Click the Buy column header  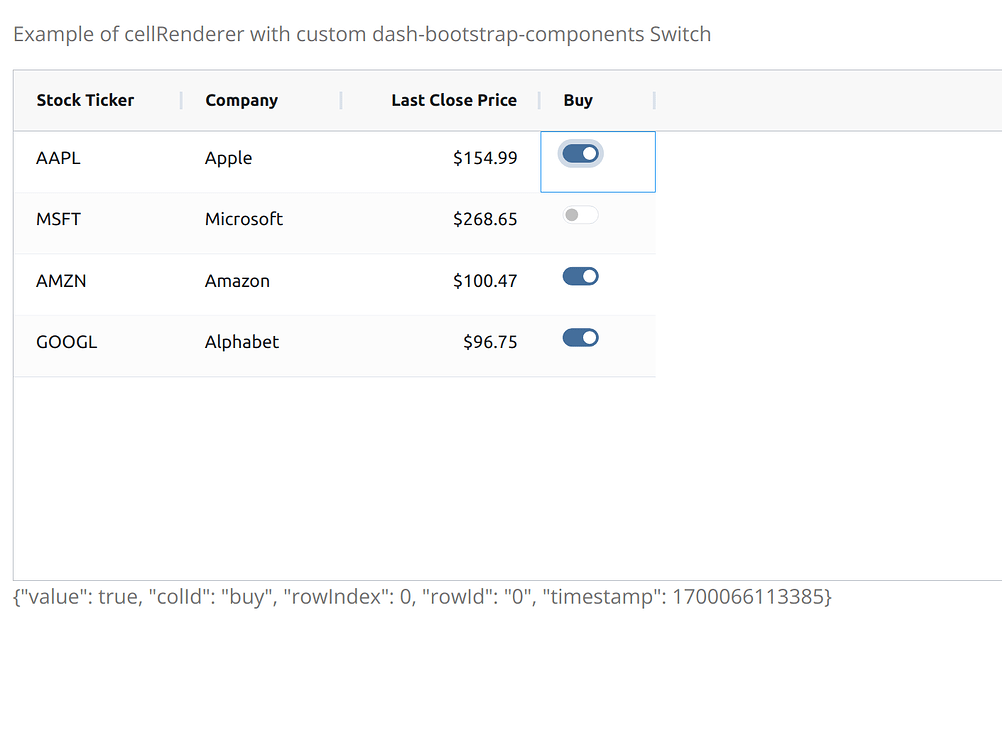coord(578,100)
